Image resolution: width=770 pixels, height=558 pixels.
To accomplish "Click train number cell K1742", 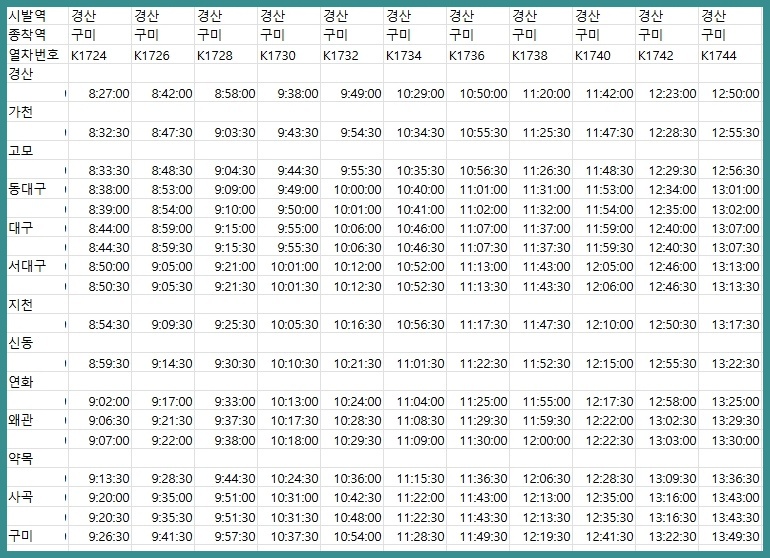I will (x=666, y=55).
